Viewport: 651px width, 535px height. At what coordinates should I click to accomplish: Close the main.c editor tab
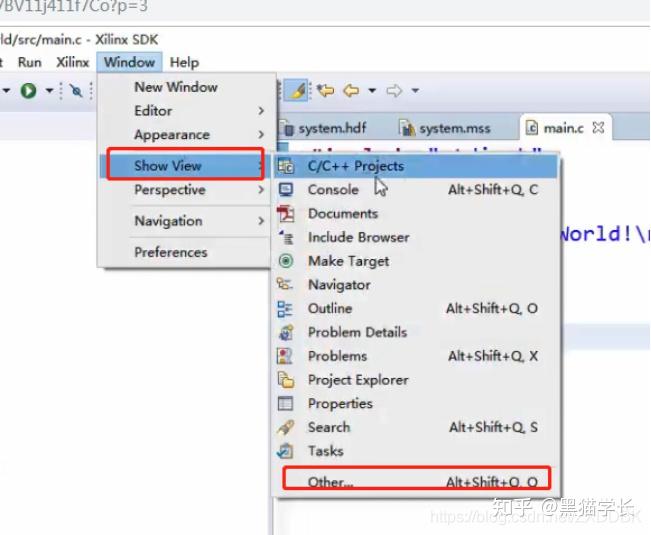coord(598,128)
